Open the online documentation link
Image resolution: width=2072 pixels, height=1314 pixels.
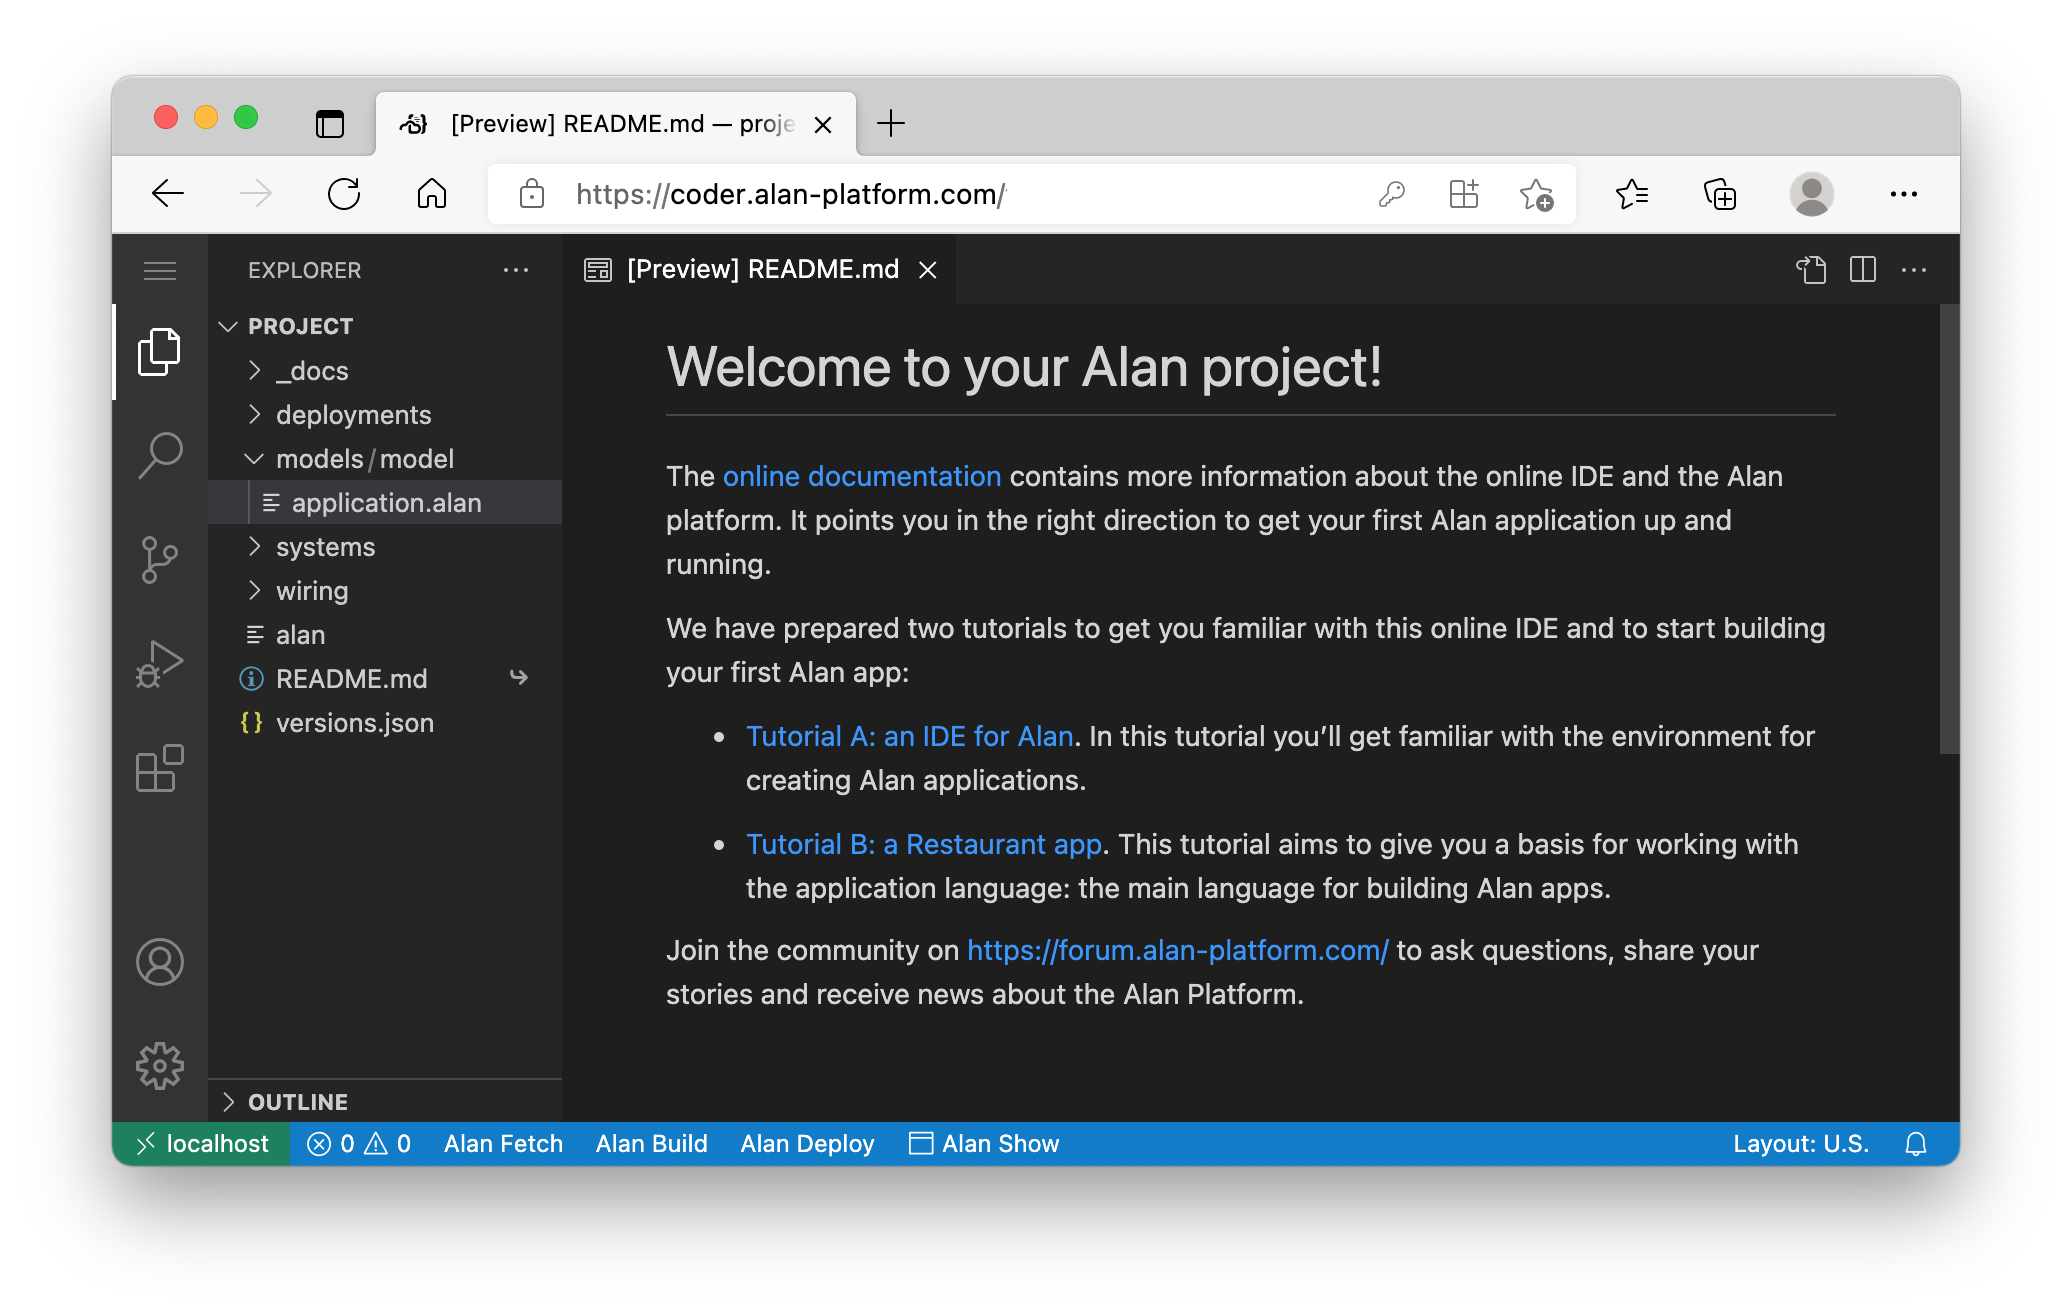861,476
